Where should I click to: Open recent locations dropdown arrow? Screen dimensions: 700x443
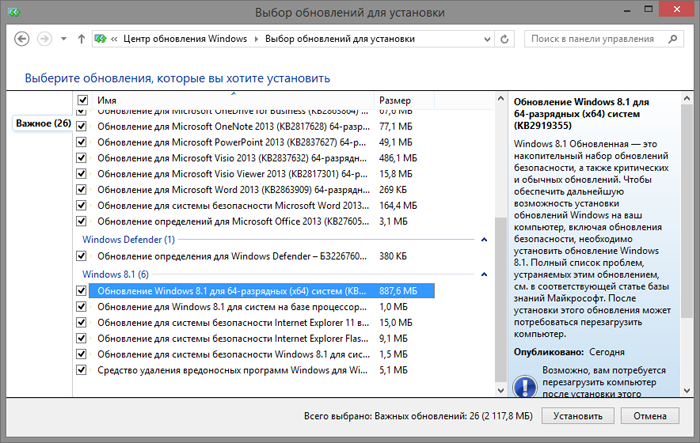(64, 39)
